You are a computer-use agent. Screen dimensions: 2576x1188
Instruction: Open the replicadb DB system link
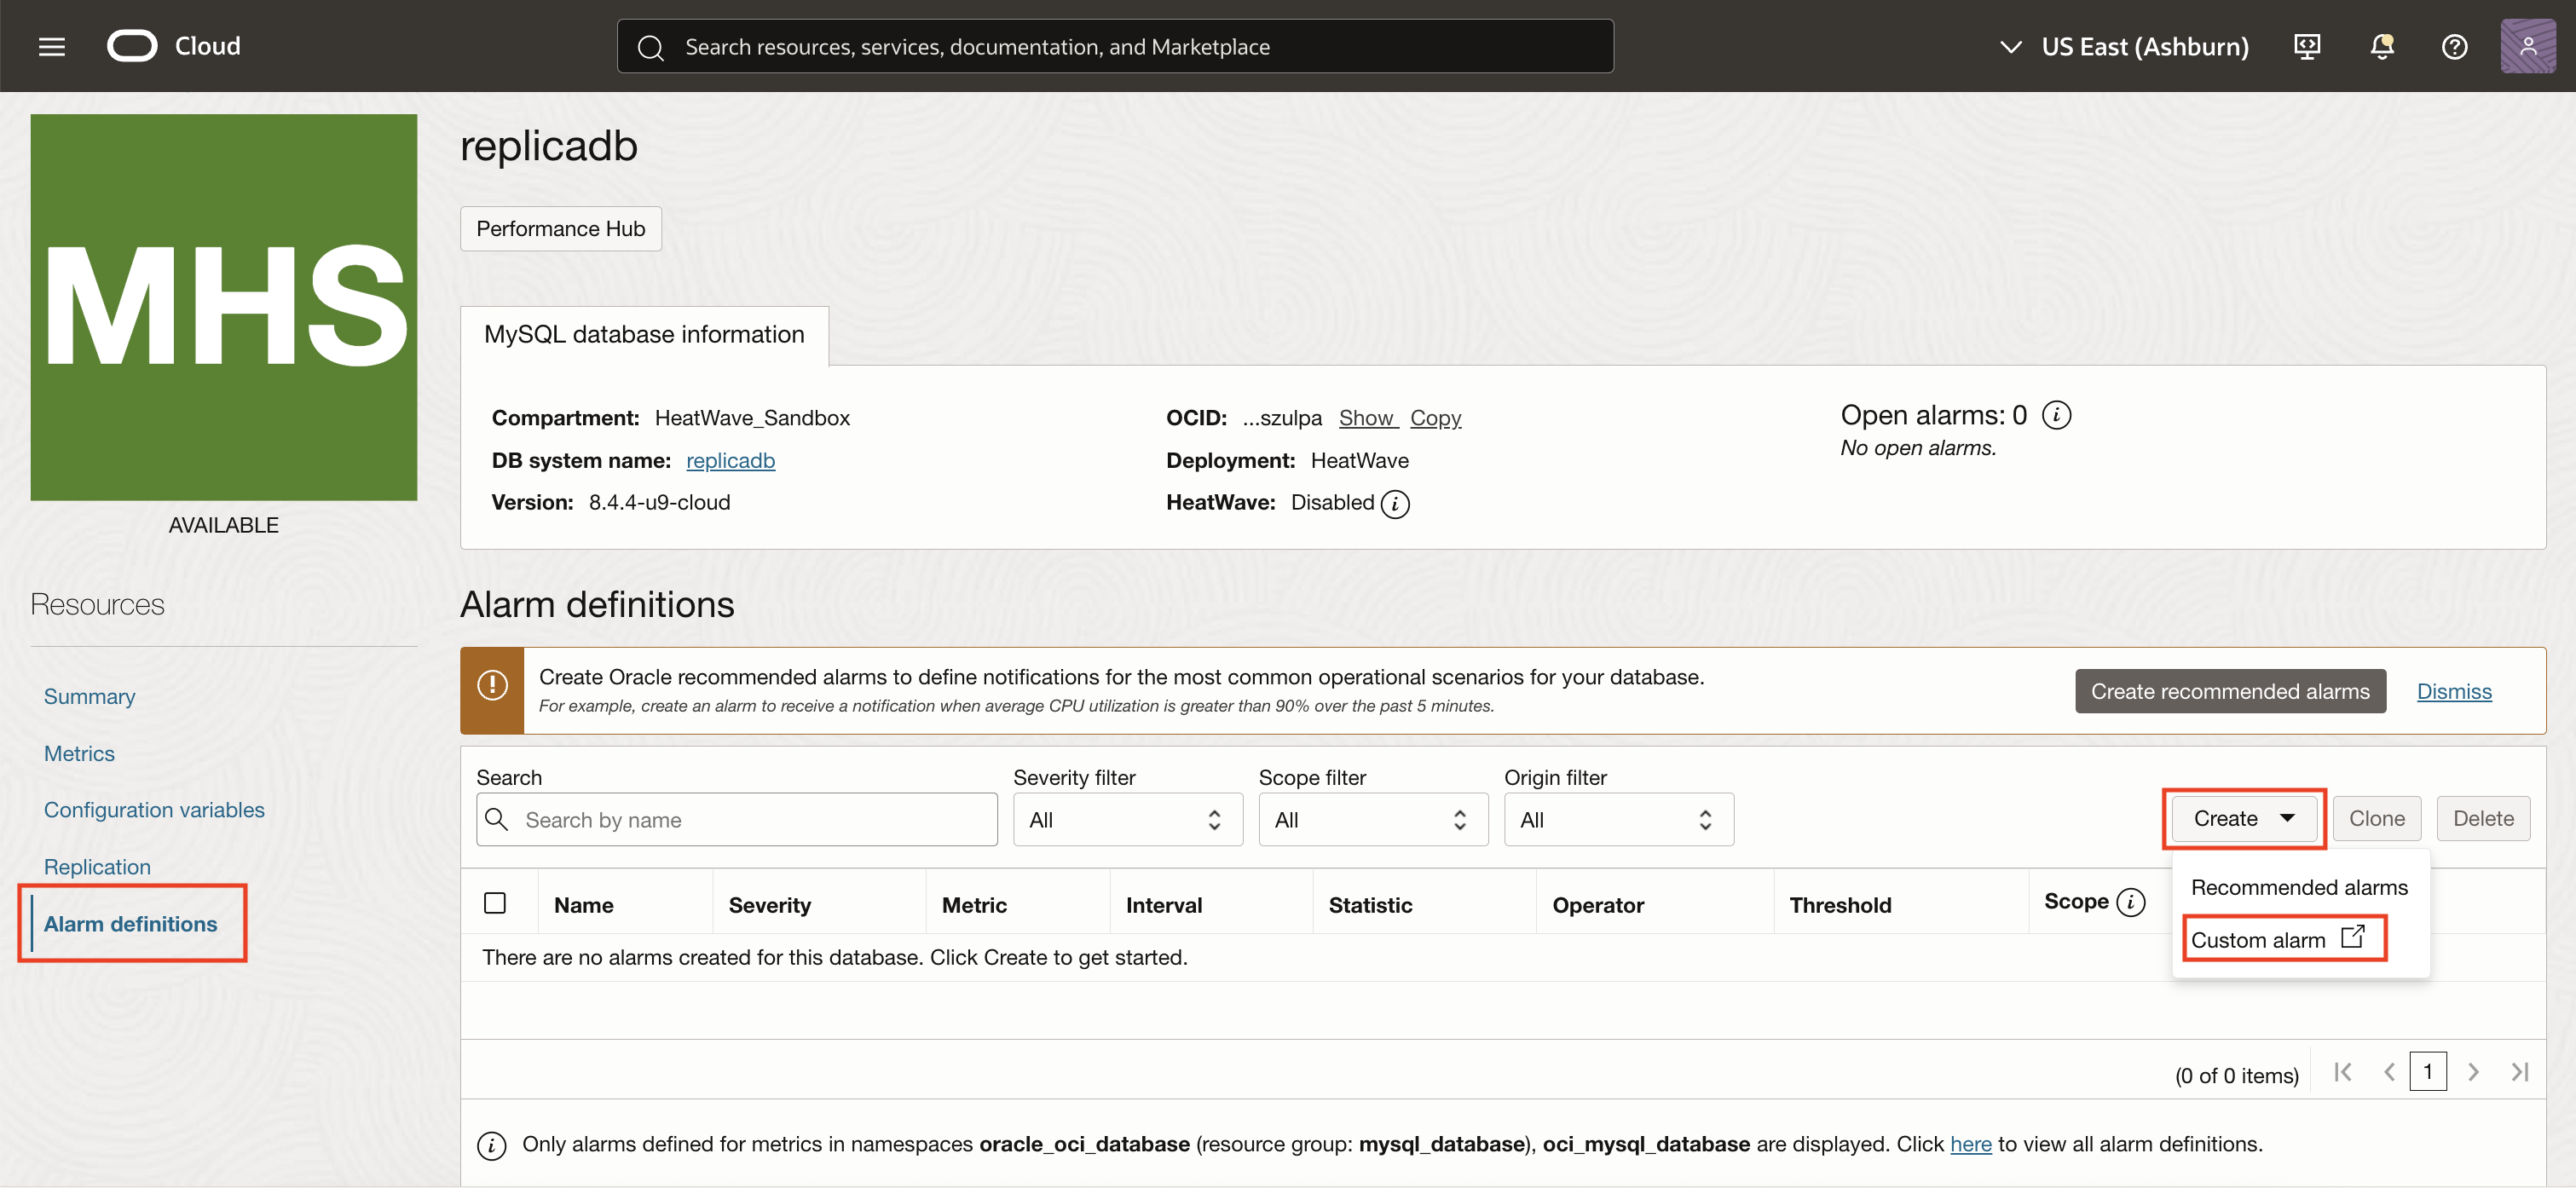(x=730, y=461)
